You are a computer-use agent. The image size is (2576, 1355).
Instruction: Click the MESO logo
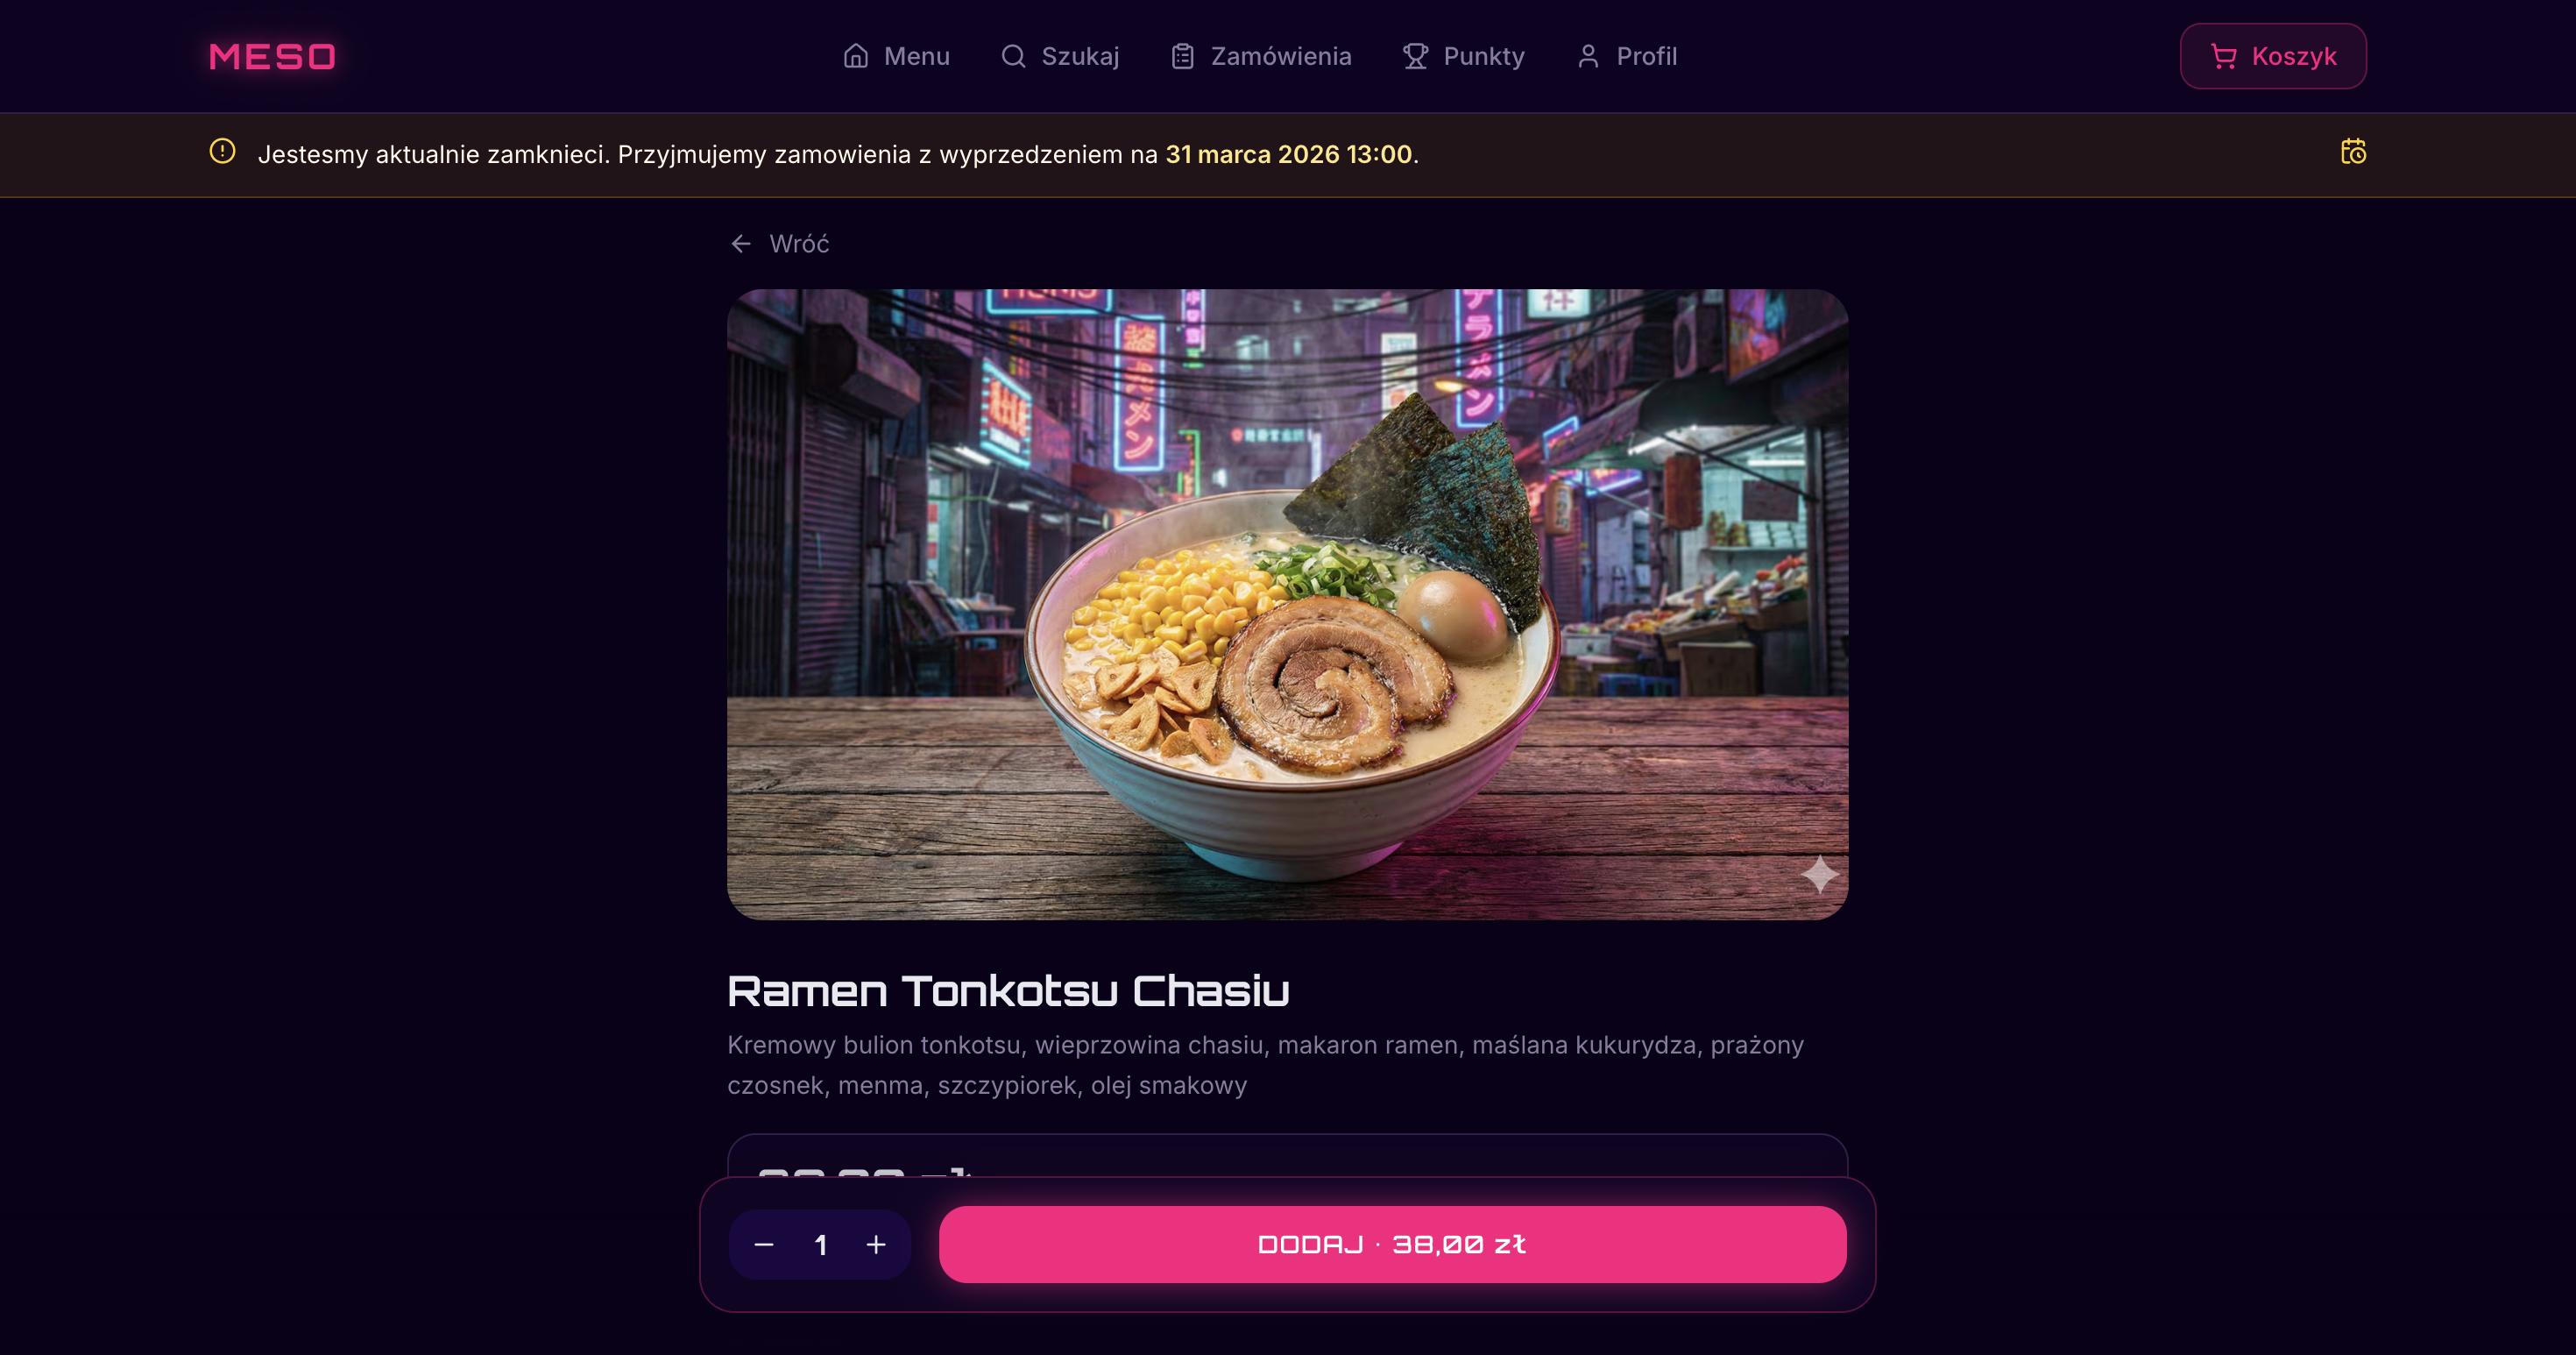point(272,56)
